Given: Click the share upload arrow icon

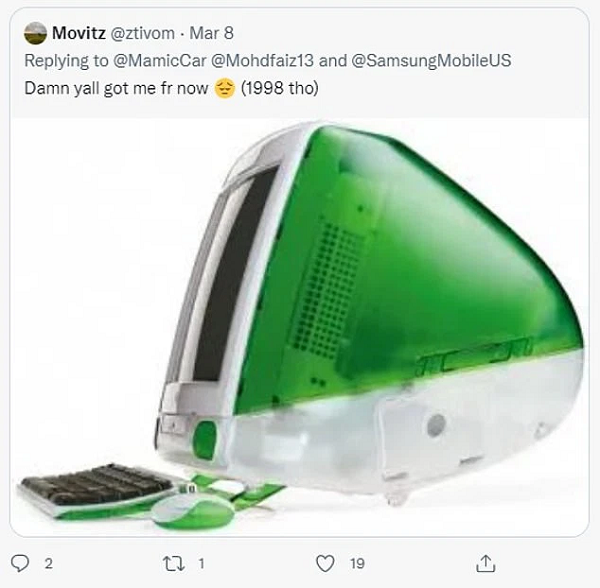Looking at the screenshot, I should [486, 563].
